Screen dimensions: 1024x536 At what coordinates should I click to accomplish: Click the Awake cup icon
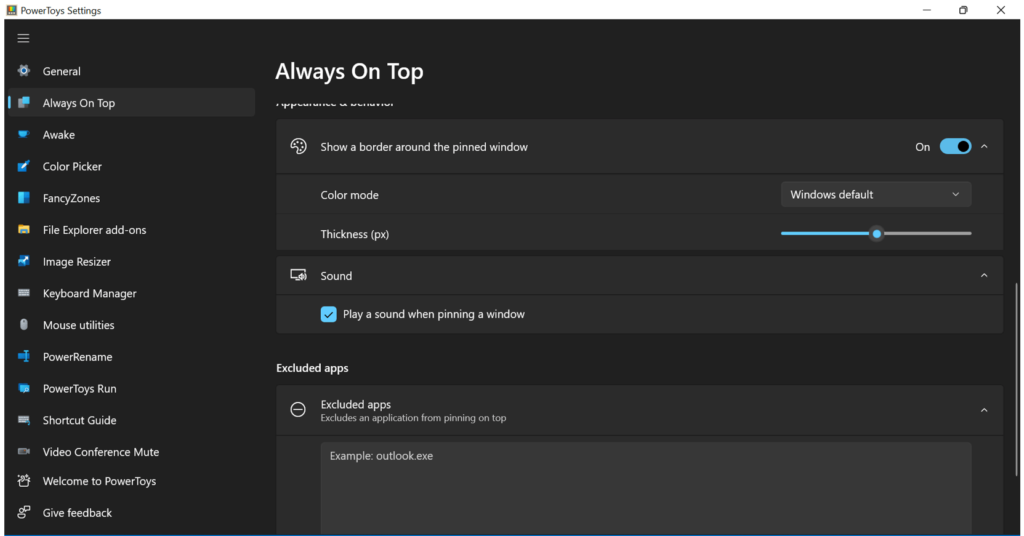coord(24,134)
